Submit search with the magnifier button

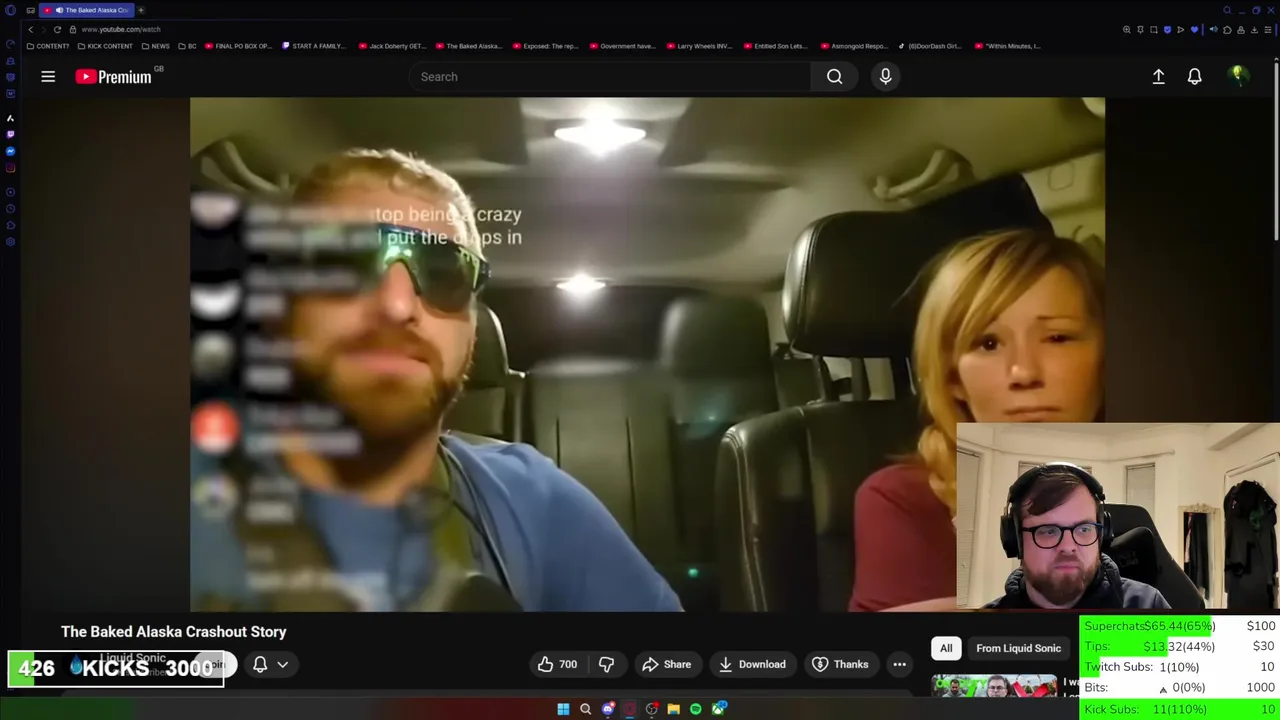coord(834,76)
